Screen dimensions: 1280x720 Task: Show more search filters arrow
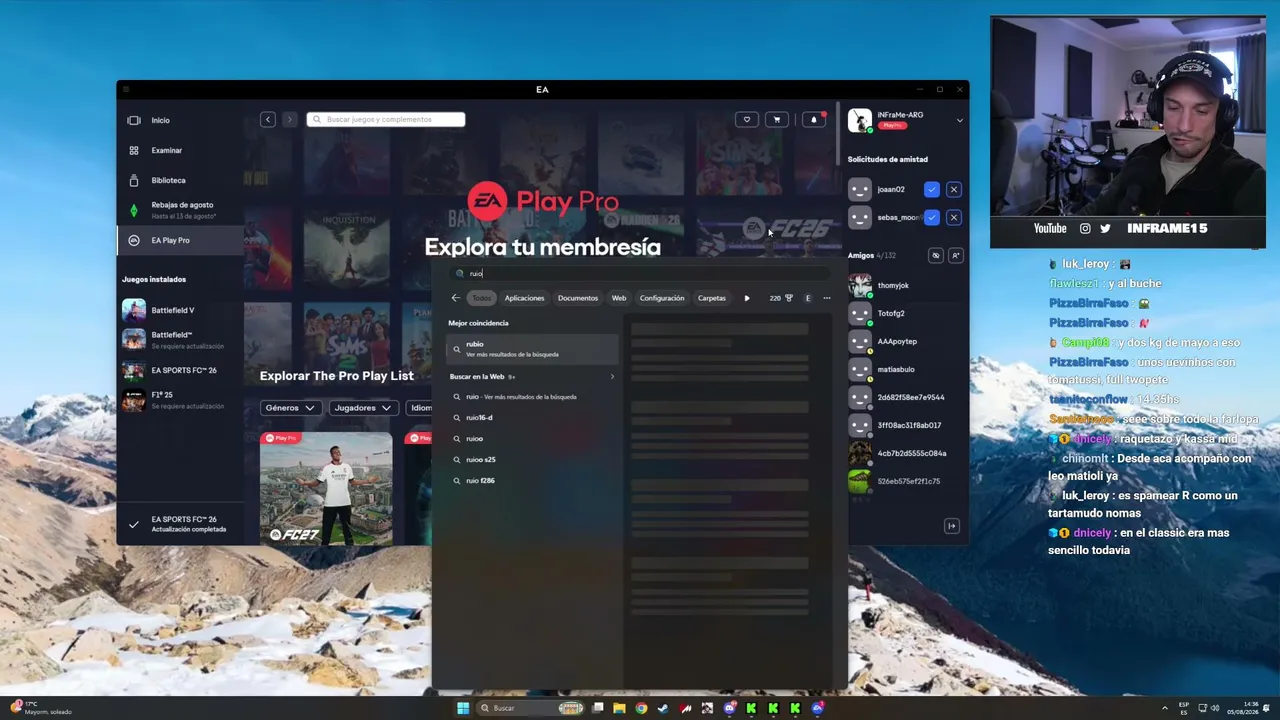coord(747,298)
